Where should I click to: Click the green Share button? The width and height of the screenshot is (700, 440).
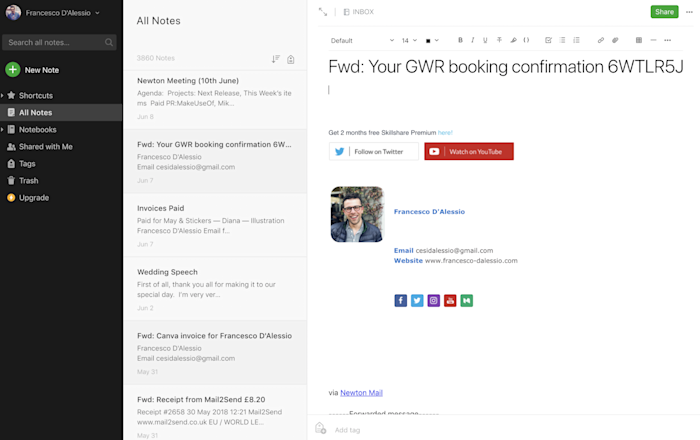(x=664, y=12)
